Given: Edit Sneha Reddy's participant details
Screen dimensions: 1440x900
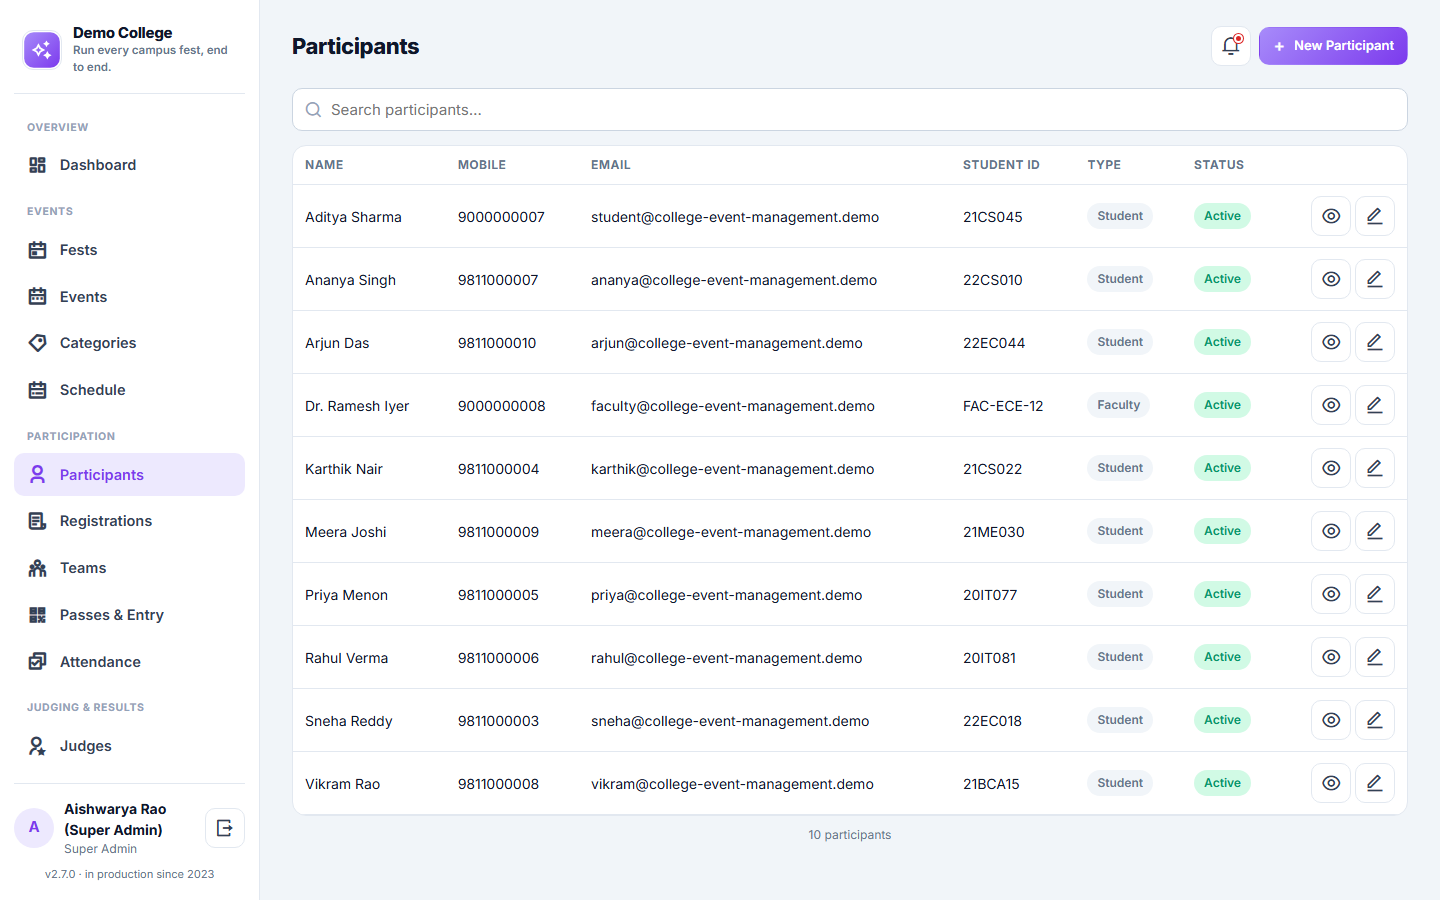Looking at the screenshot, I should coord(1375,720).
